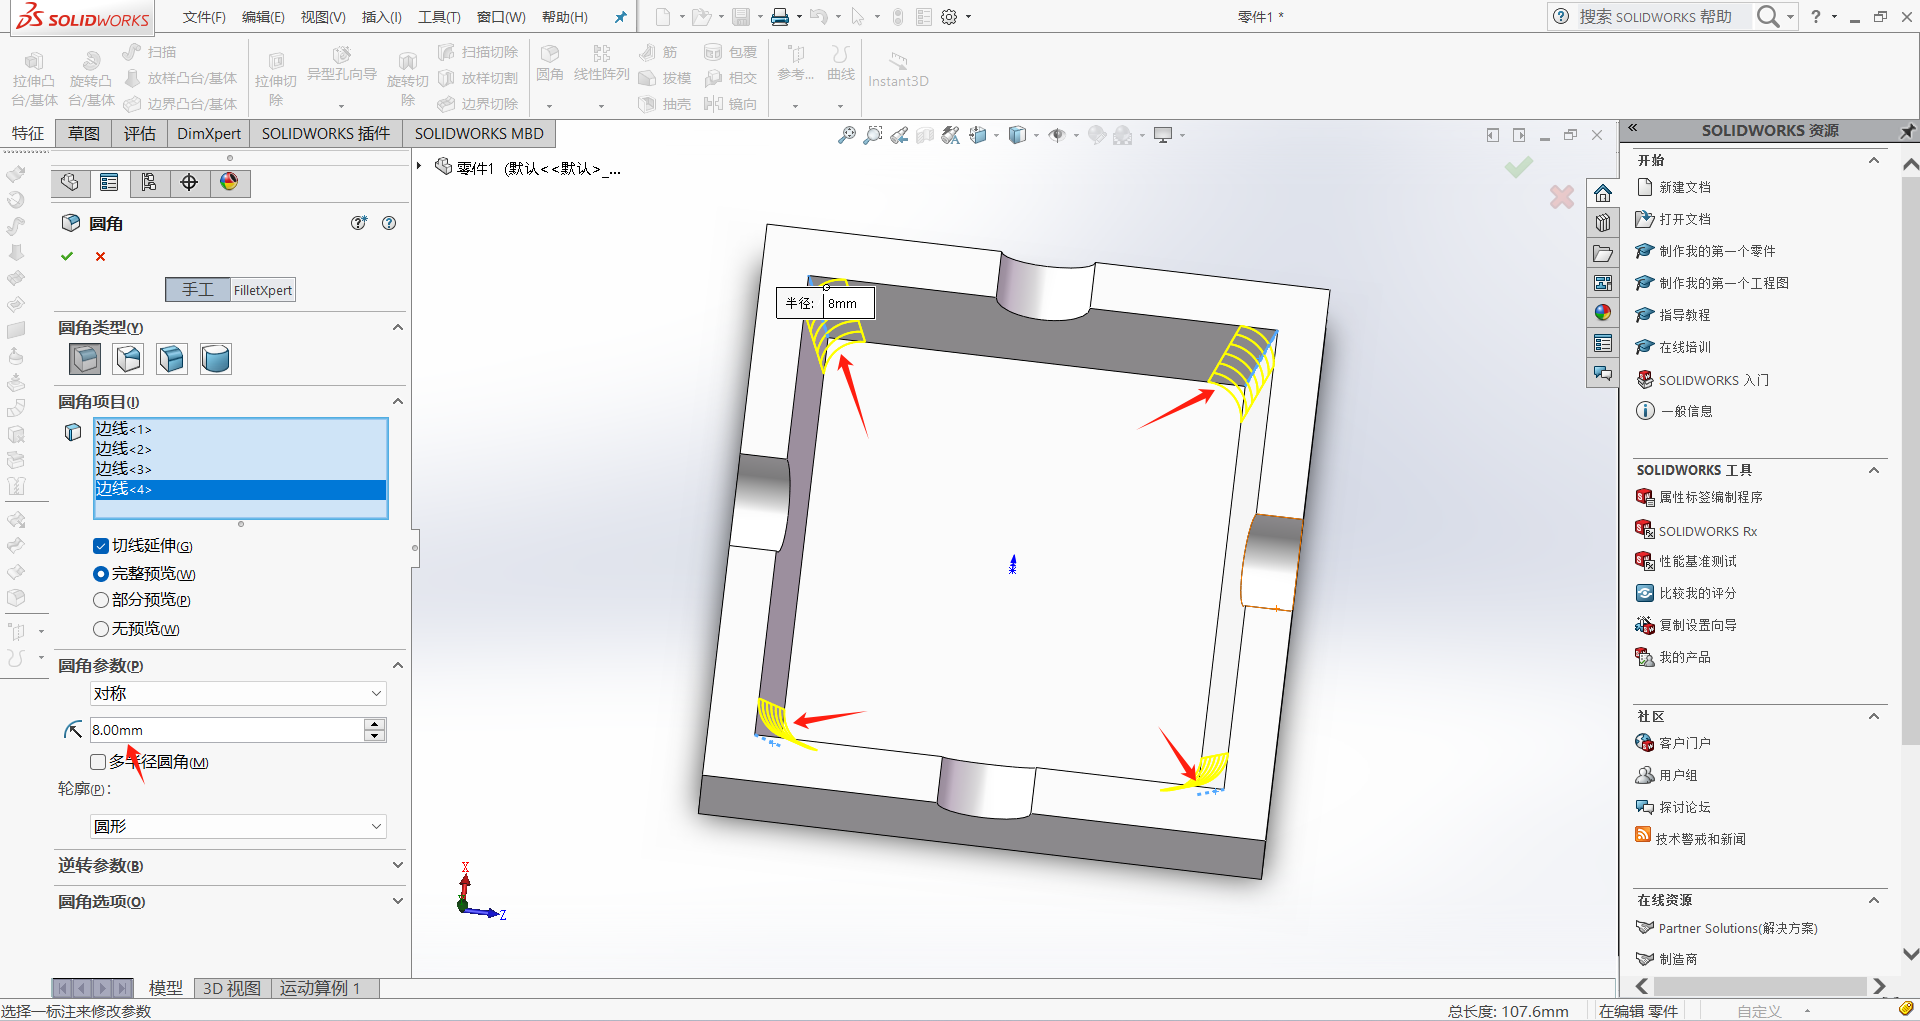The width and height of the screenshot is (1920, 1021).
Task: Switch to the SOLIDWORKS MBD tab
Action: coord(479,133)
